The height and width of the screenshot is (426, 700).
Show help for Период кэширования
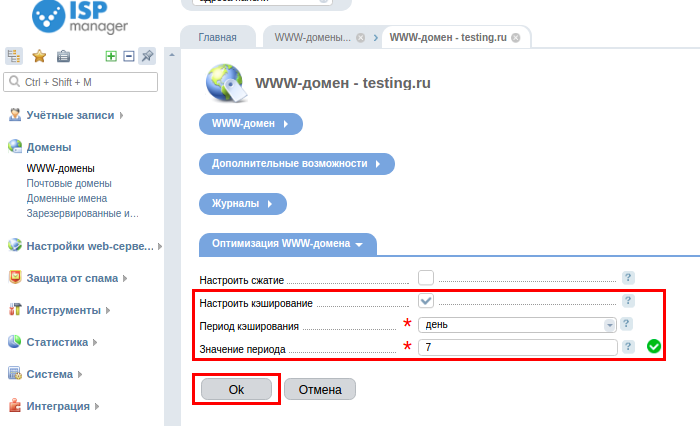[x=626, y=324]
